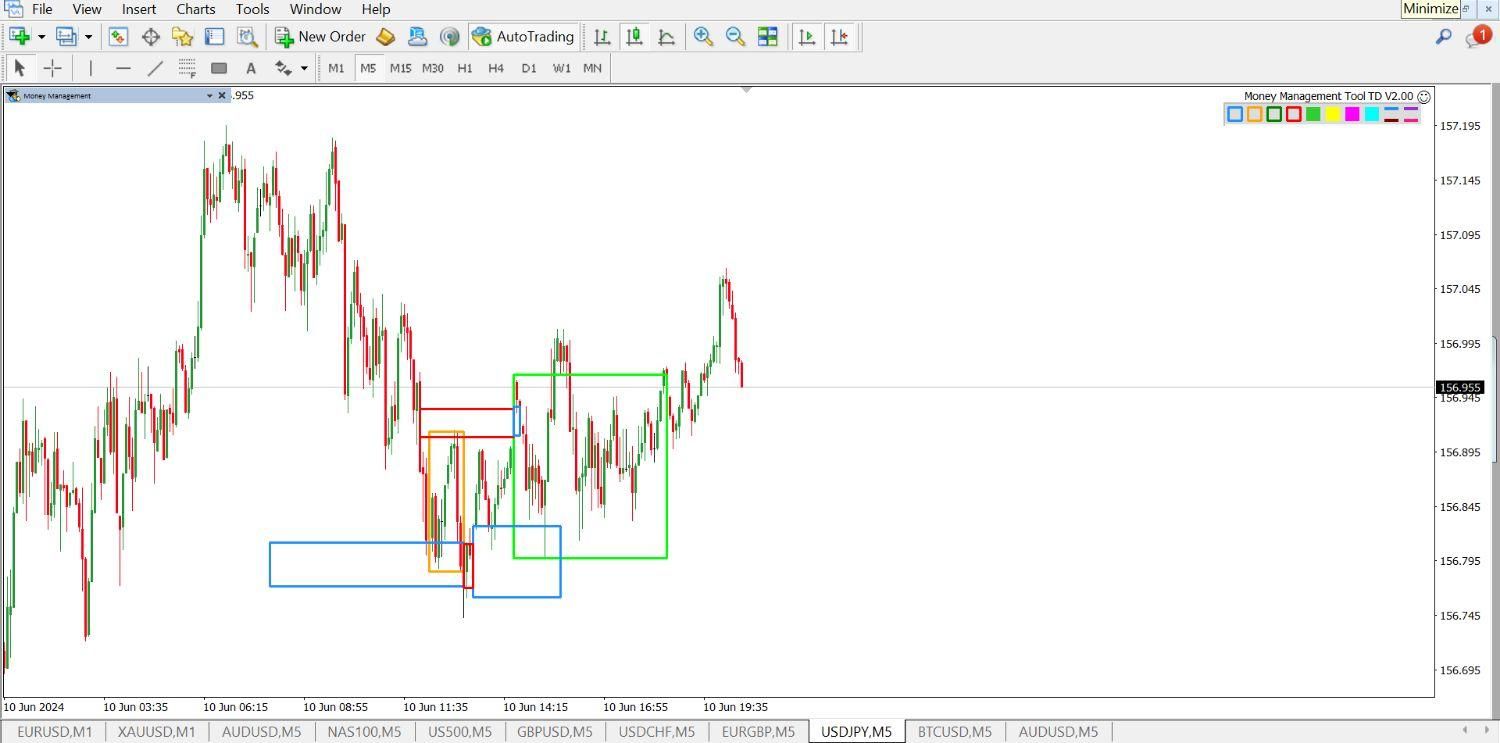Switch chart to candlestick display mode
This screenshot has width=1500, height=743.
click(634, 37)
